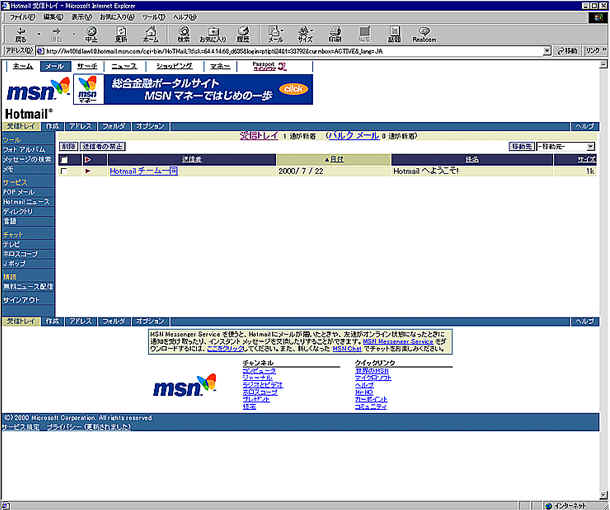Click the page scrollbar up arrow
610x510 pixels.
click(x=604, y=65)
